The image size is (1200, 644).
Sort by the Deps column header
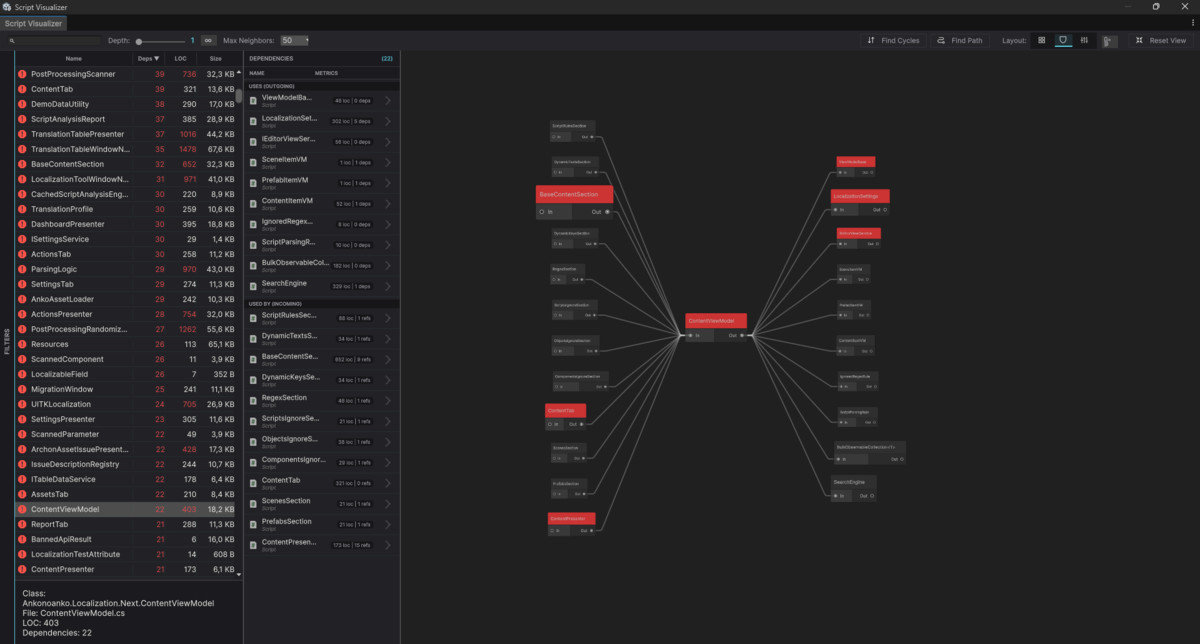[x=148, y=59]
